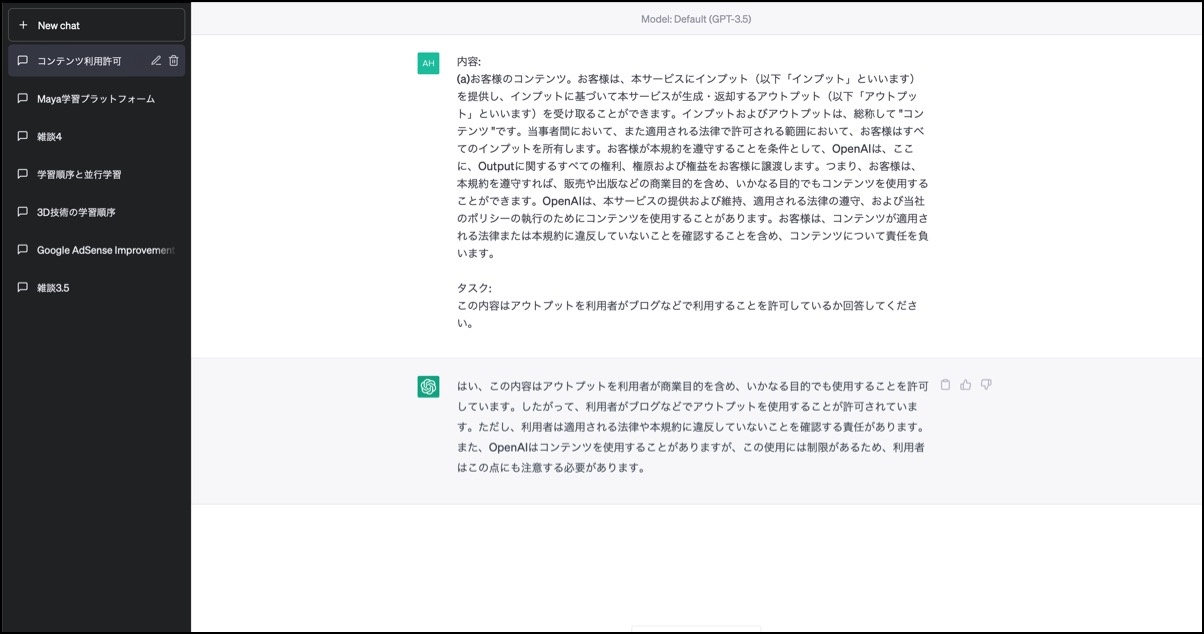Image resolution: width=1204 pixels, height=634 pixels.
Task: Open the 3D技術の学習順序 conversation
Action: pyautogui.click(x=96, y=212)
